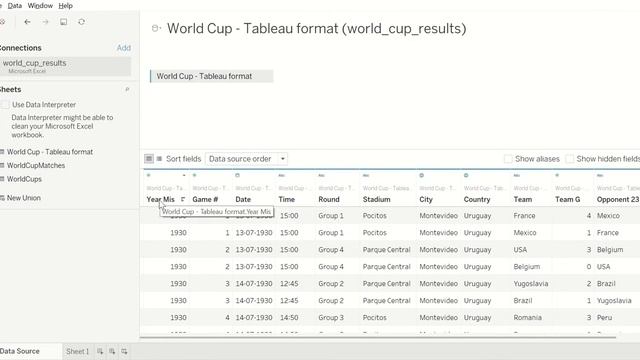Switch to Sheet 1 tab

pos(78,351)
